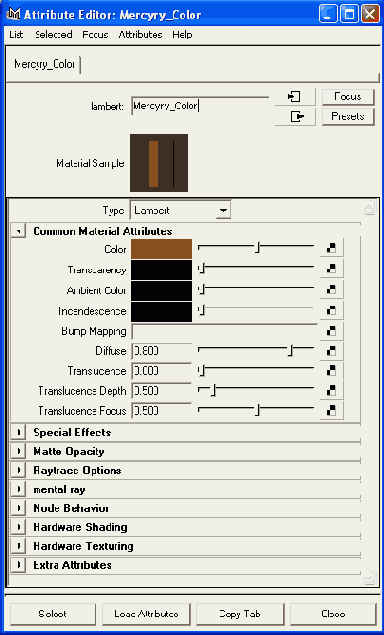Click the Bump Mapping text field
Image resolution: width=384 pixels, height=635 pixels.
(x=224, y=332)
